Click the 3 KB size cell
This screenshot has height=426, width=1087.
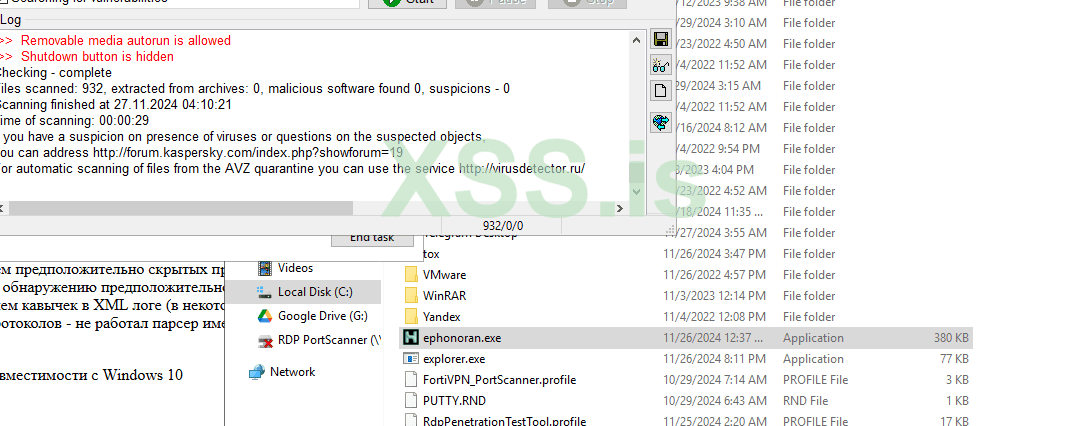[x=957, y=380]
